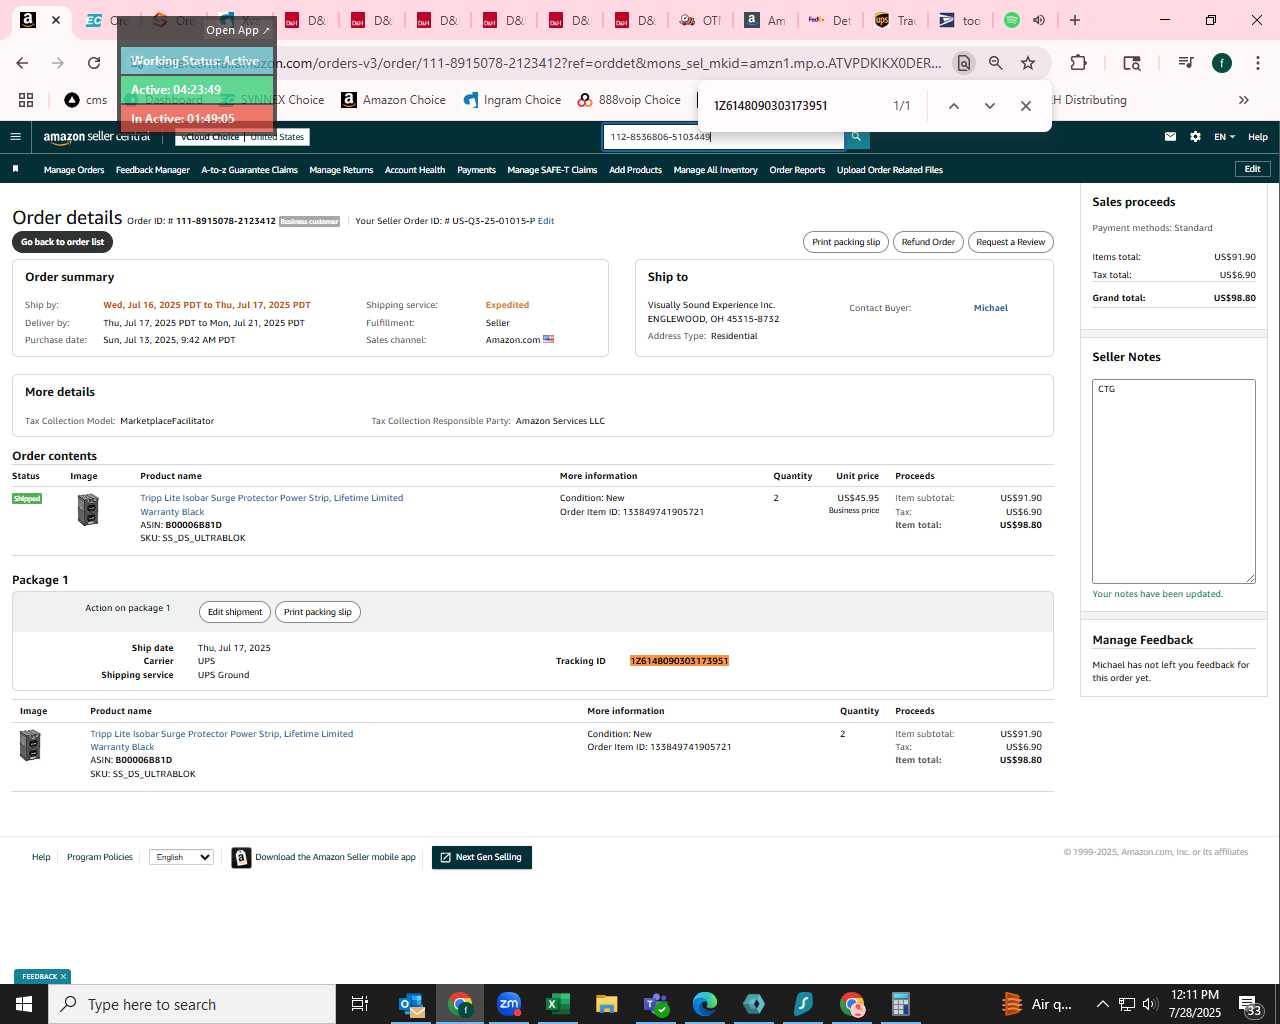Go to next find-in-page match

point(990,106)
